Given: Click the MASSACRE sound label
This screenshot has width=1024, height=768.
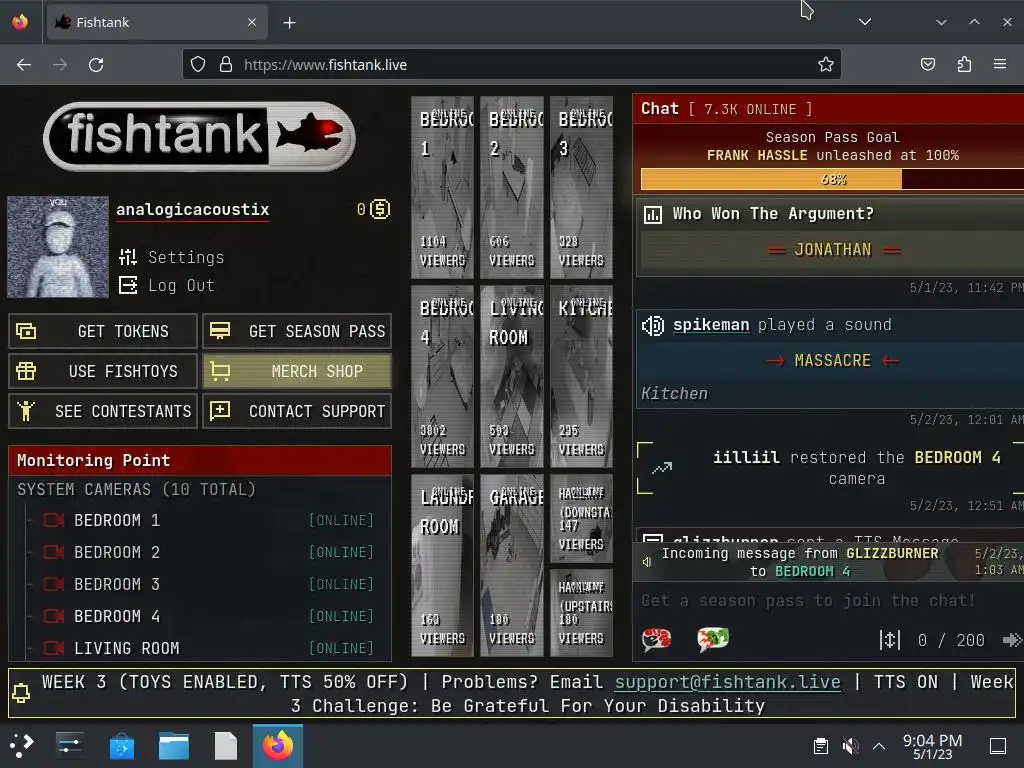Looking at the screenshot, I should [x=833, y=360].
